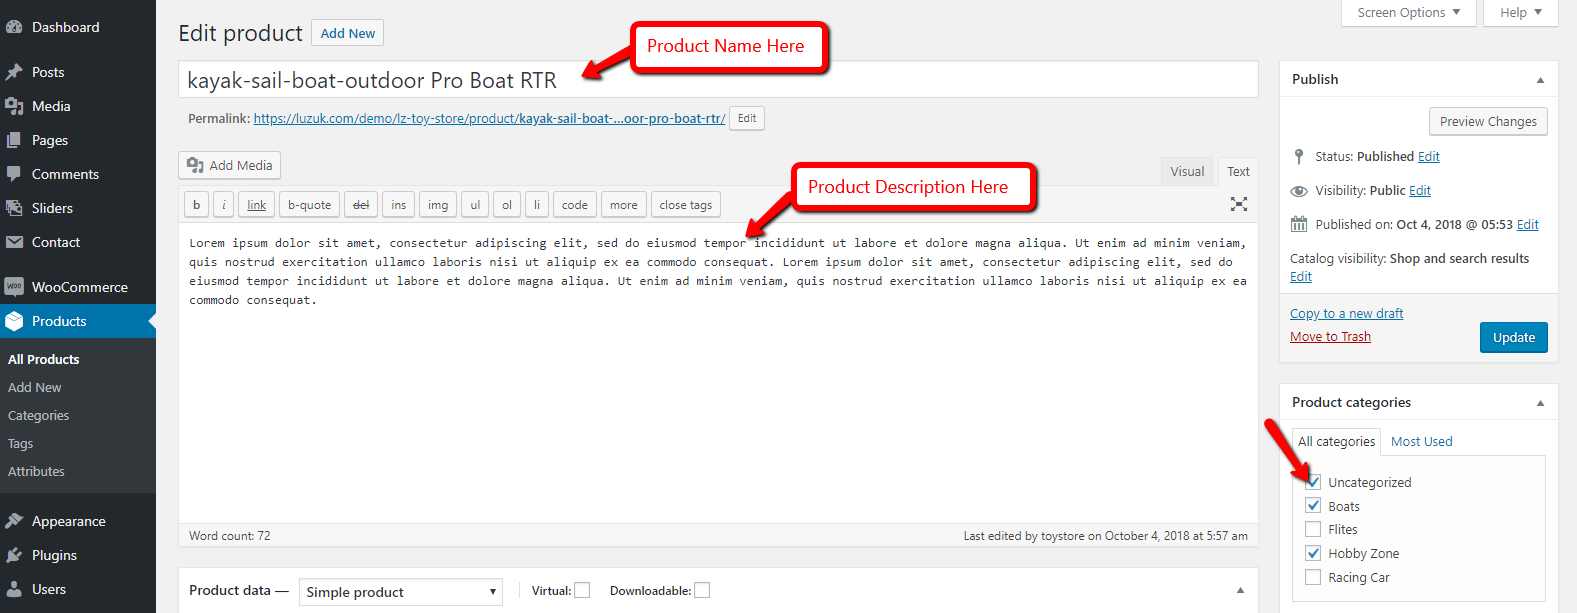Open Add New product submenu item
Image resolution: width=1577 pixels, height=613 pixels.
pos(35,387)
